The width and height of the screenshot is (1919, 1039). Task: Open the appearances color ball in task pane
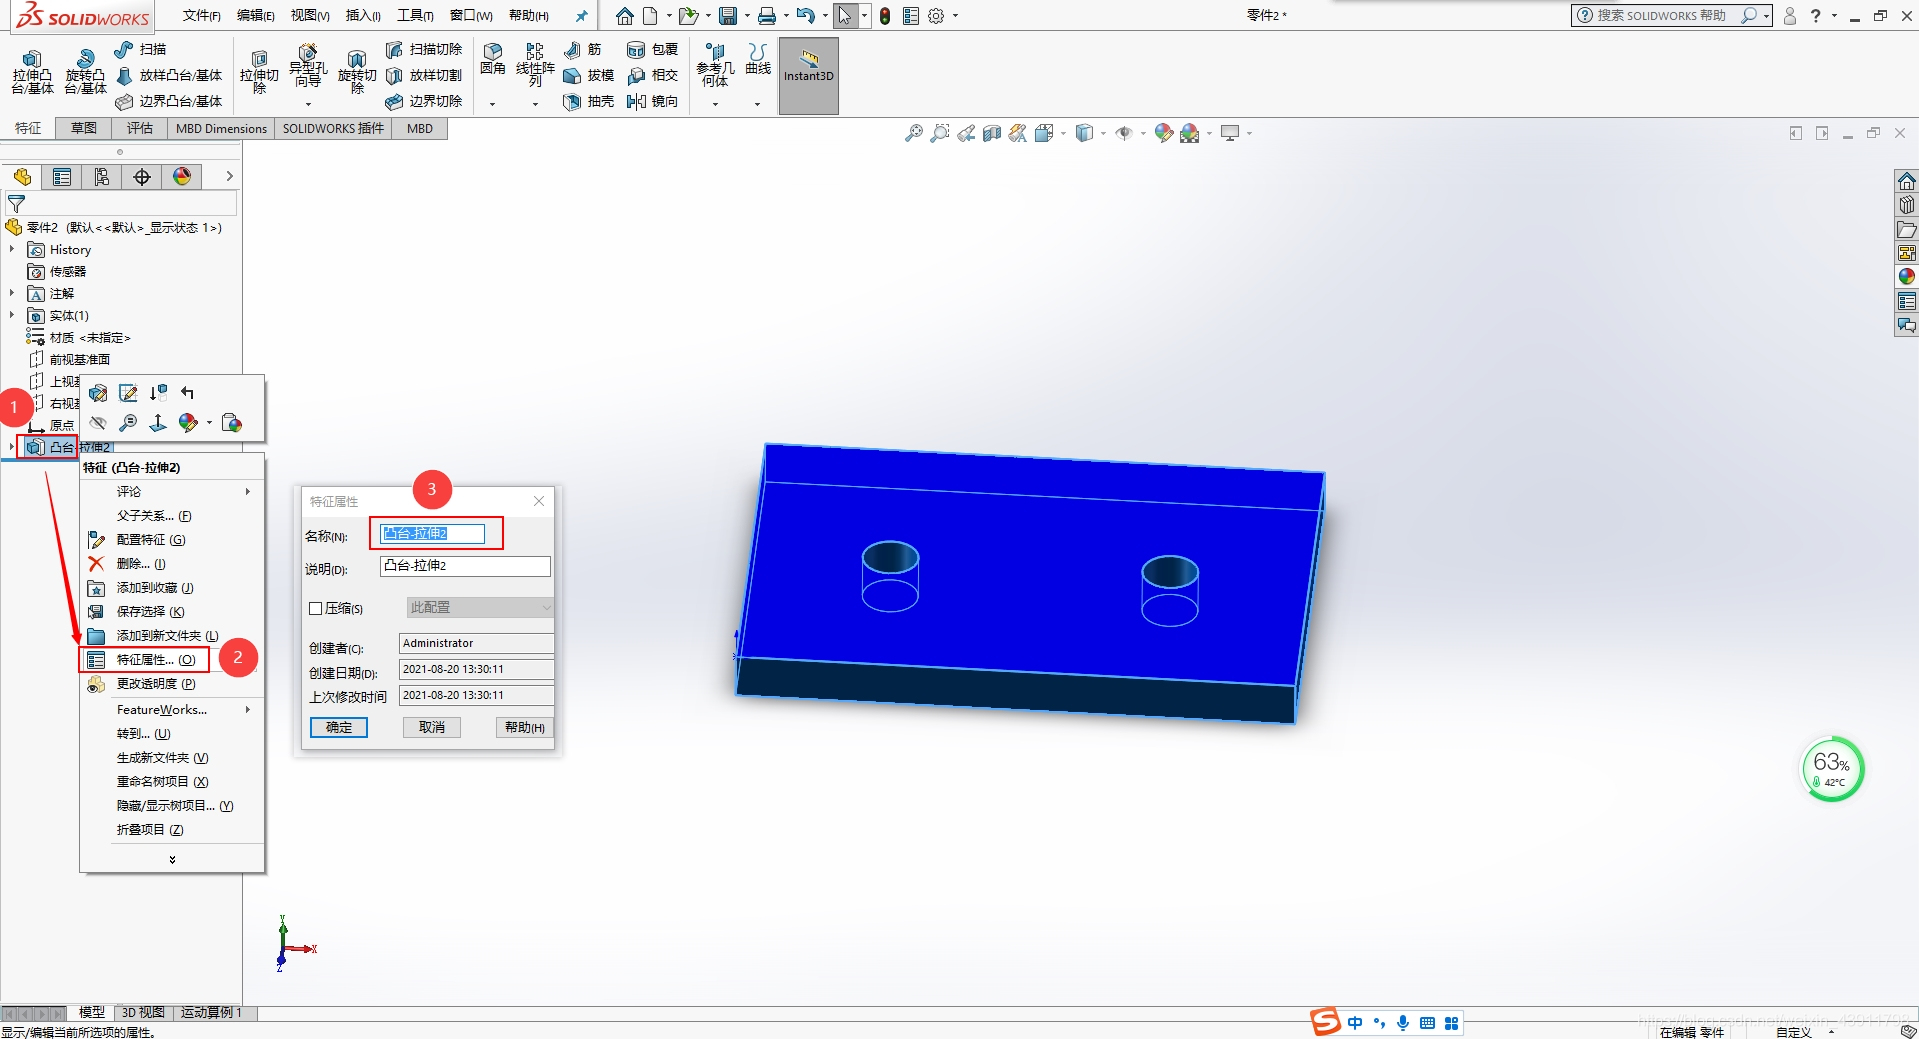[x=1907, y=276]
